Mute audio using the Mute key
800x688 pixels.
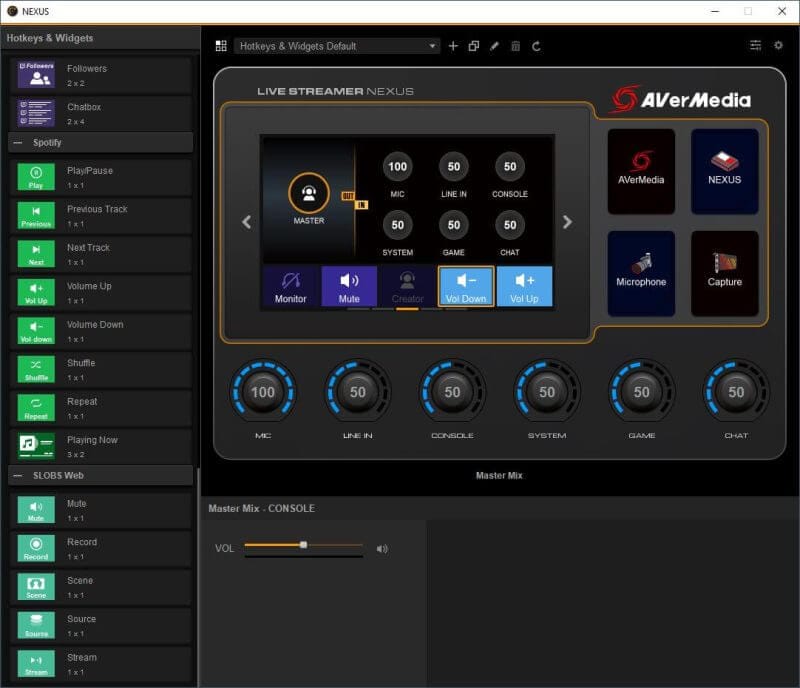[349, 287]
